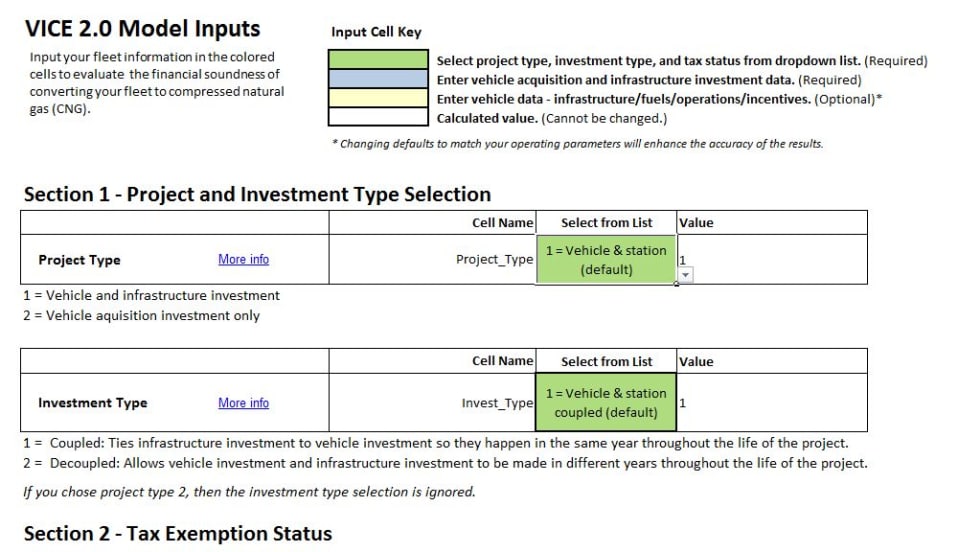Click the Invest_Type cell name label
Screen dimensions: 980x552
click(497, 403)
